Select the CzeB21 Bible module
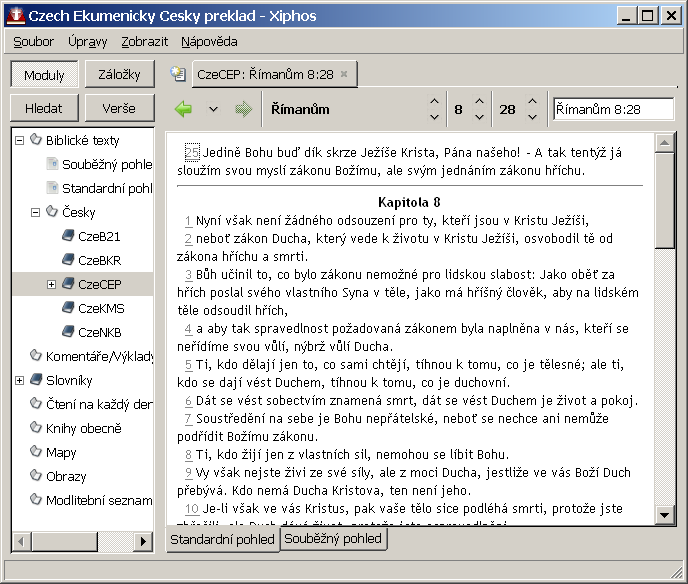The width and height of the screenshot is (688, 584). pyautogui.click(x=99, y=237)
